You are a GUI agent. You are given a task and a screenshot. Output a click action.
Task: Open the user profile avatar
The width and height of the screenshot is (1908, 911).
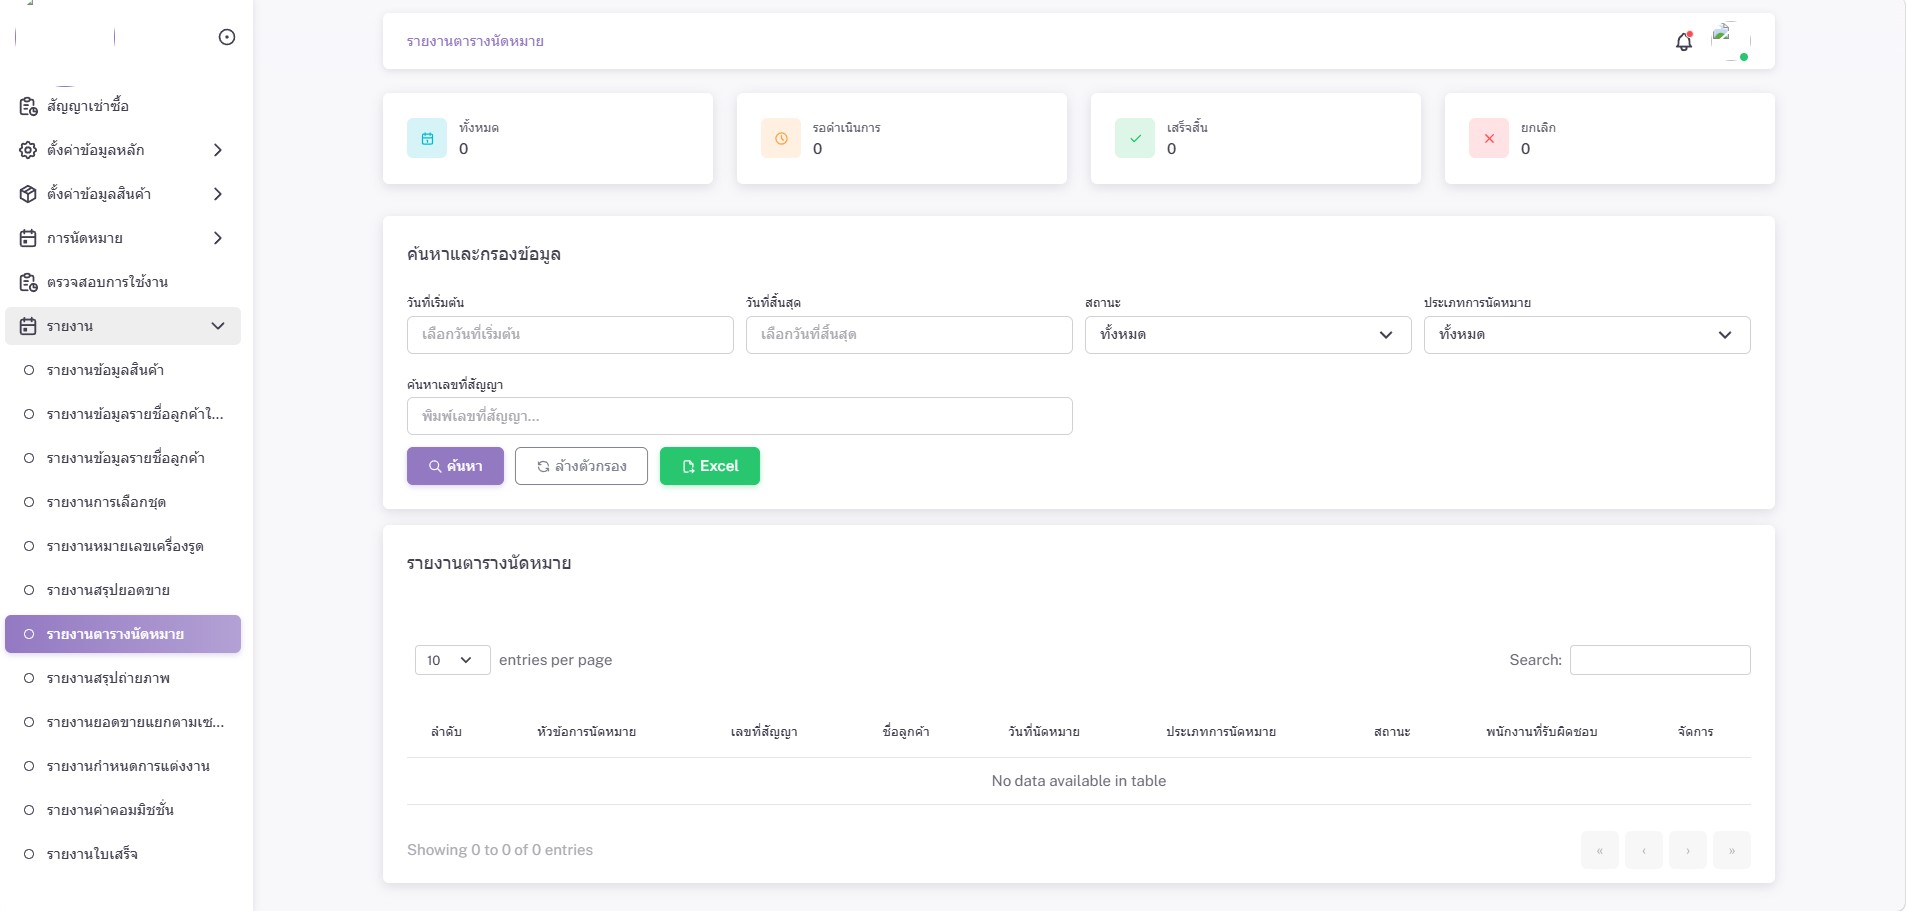(1730, 42)
